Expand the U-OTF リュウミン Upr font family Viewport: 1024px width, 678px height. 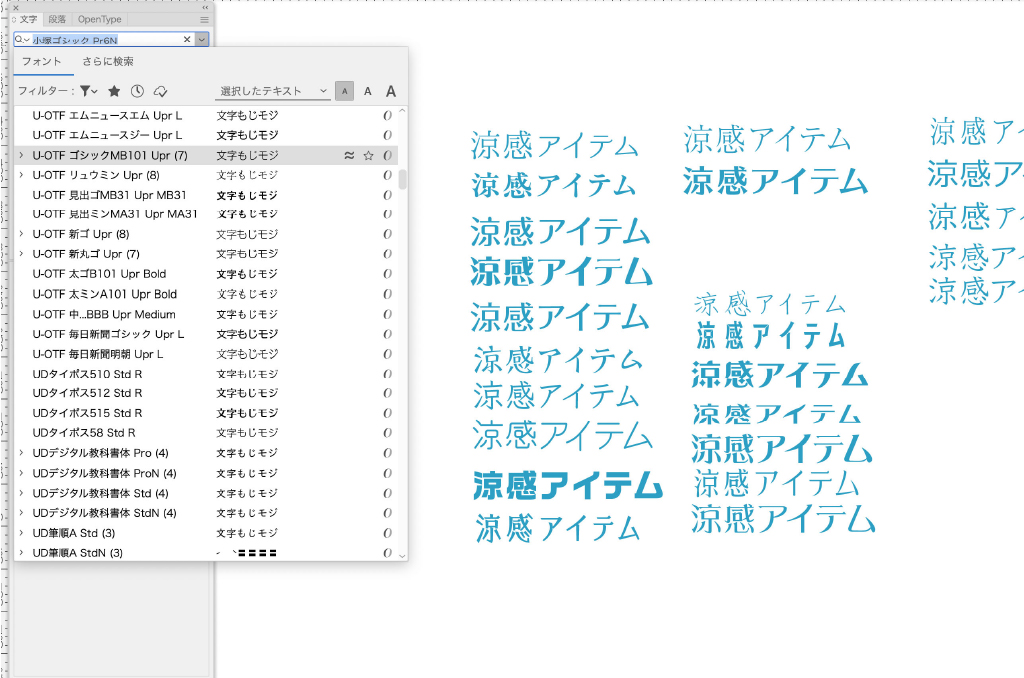[21, 175]
